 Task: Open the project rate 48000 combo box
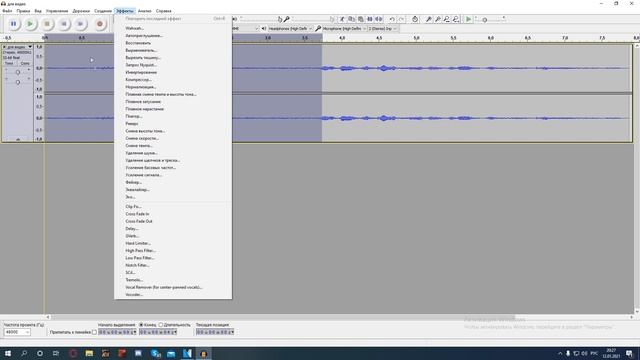(17, 332)
